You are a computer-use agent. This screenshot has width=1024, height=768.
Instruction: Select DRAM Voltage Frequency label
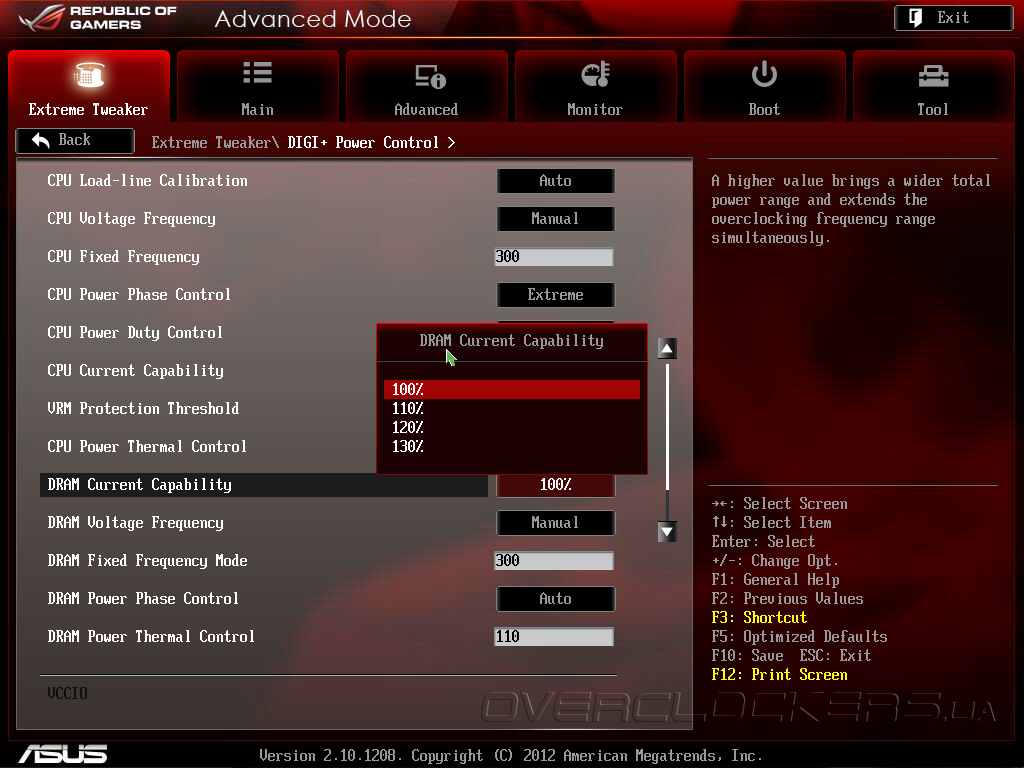(x=135, y=522)
